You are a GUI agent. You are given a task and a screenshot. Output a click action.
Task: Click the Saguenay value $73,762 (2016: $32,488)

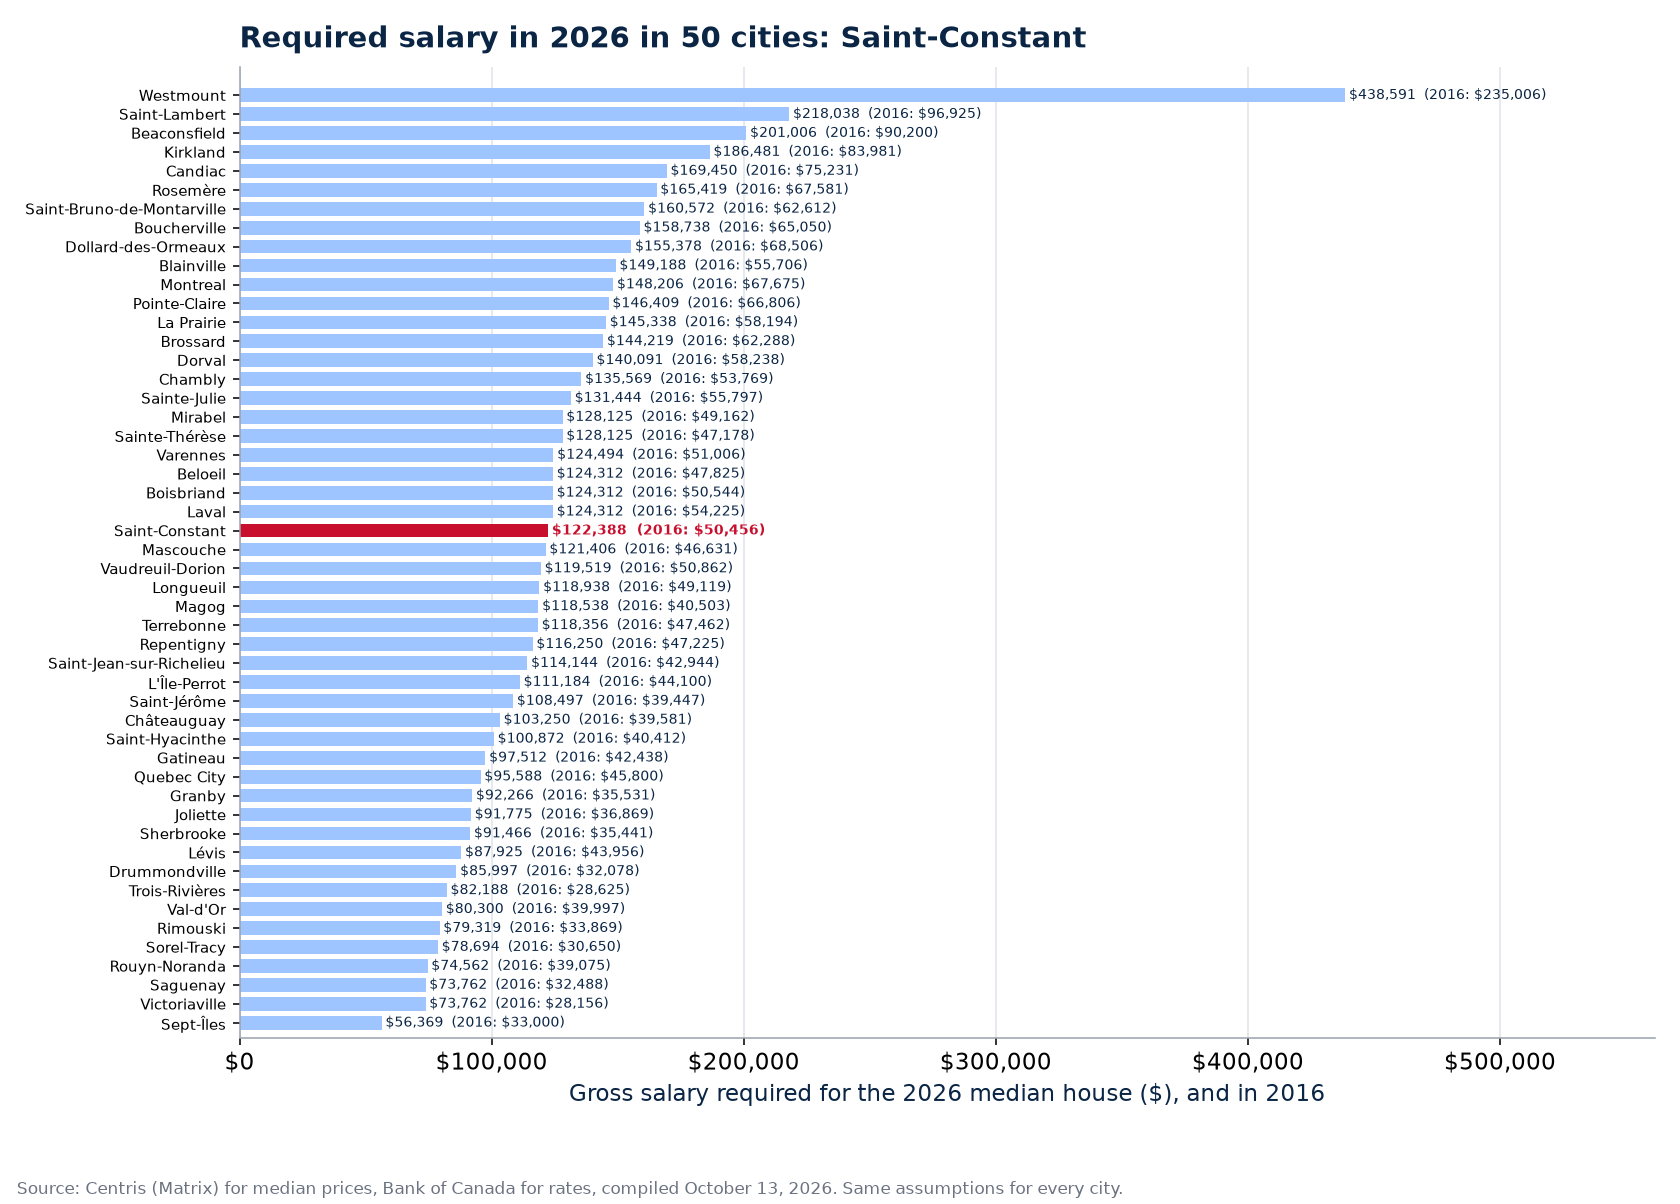point(519,985)
